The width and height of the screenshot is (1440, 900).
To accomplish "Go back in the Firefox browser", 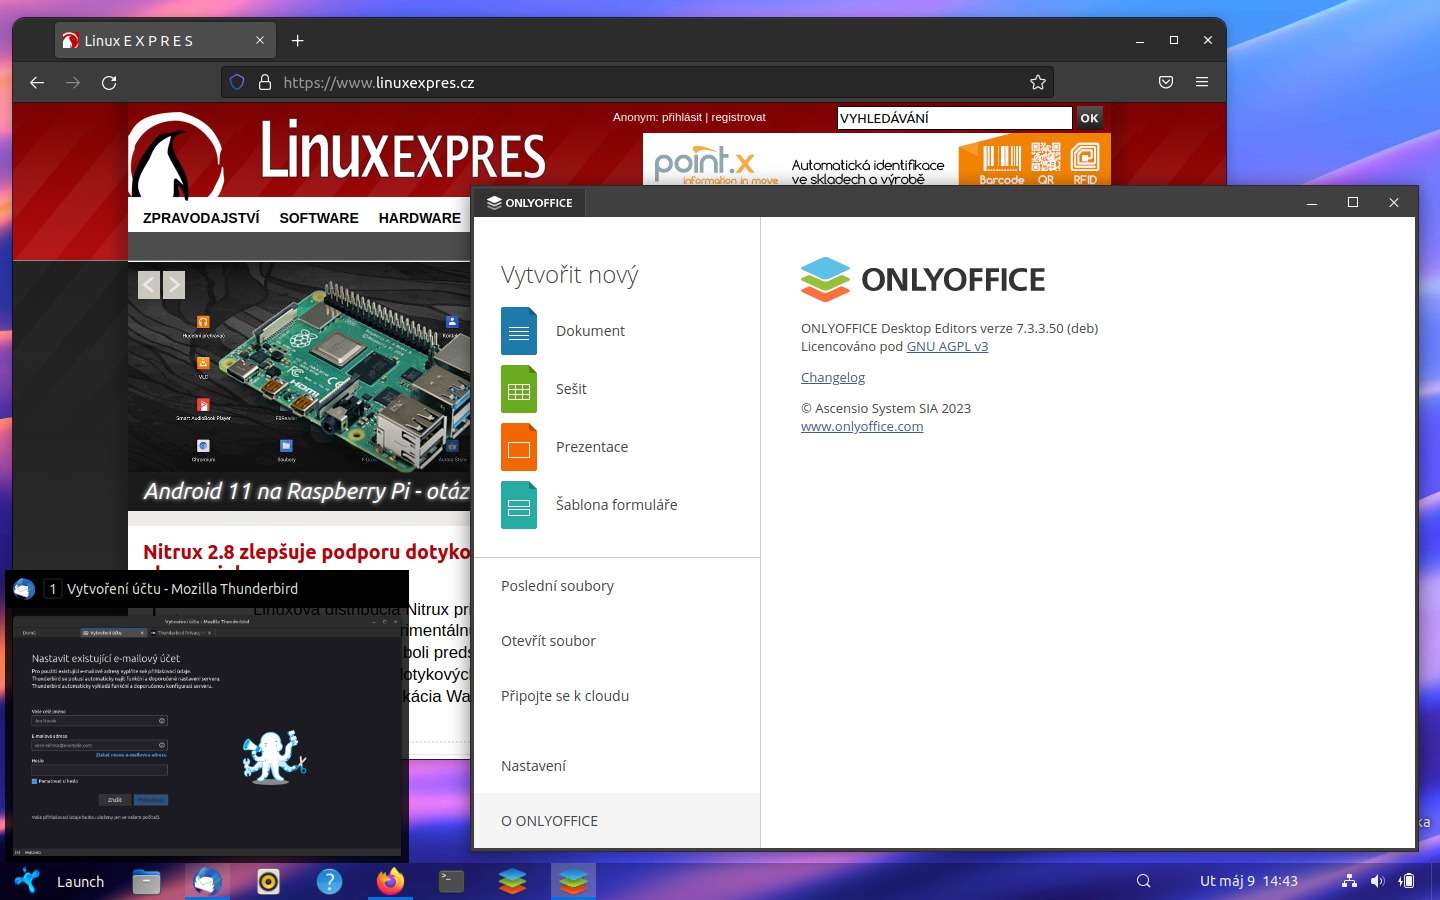I will coord(37,82).
